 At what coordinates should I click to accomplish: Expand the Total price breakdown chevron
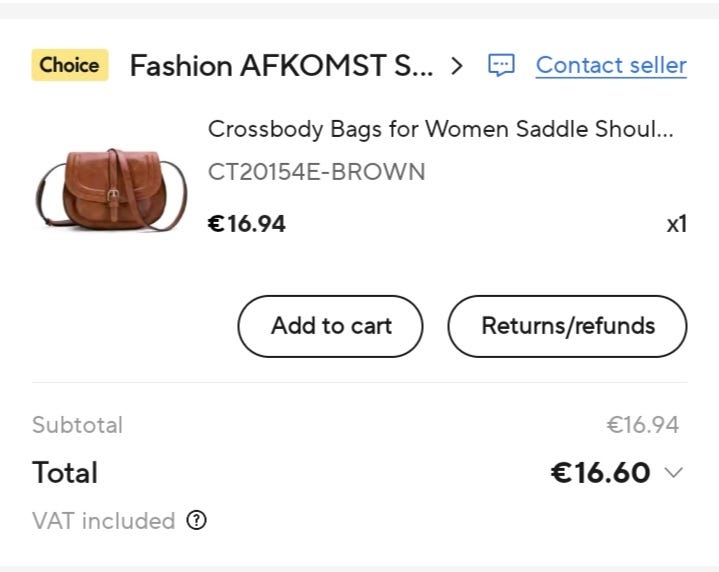pyautogui.click(x=673, y=473)
